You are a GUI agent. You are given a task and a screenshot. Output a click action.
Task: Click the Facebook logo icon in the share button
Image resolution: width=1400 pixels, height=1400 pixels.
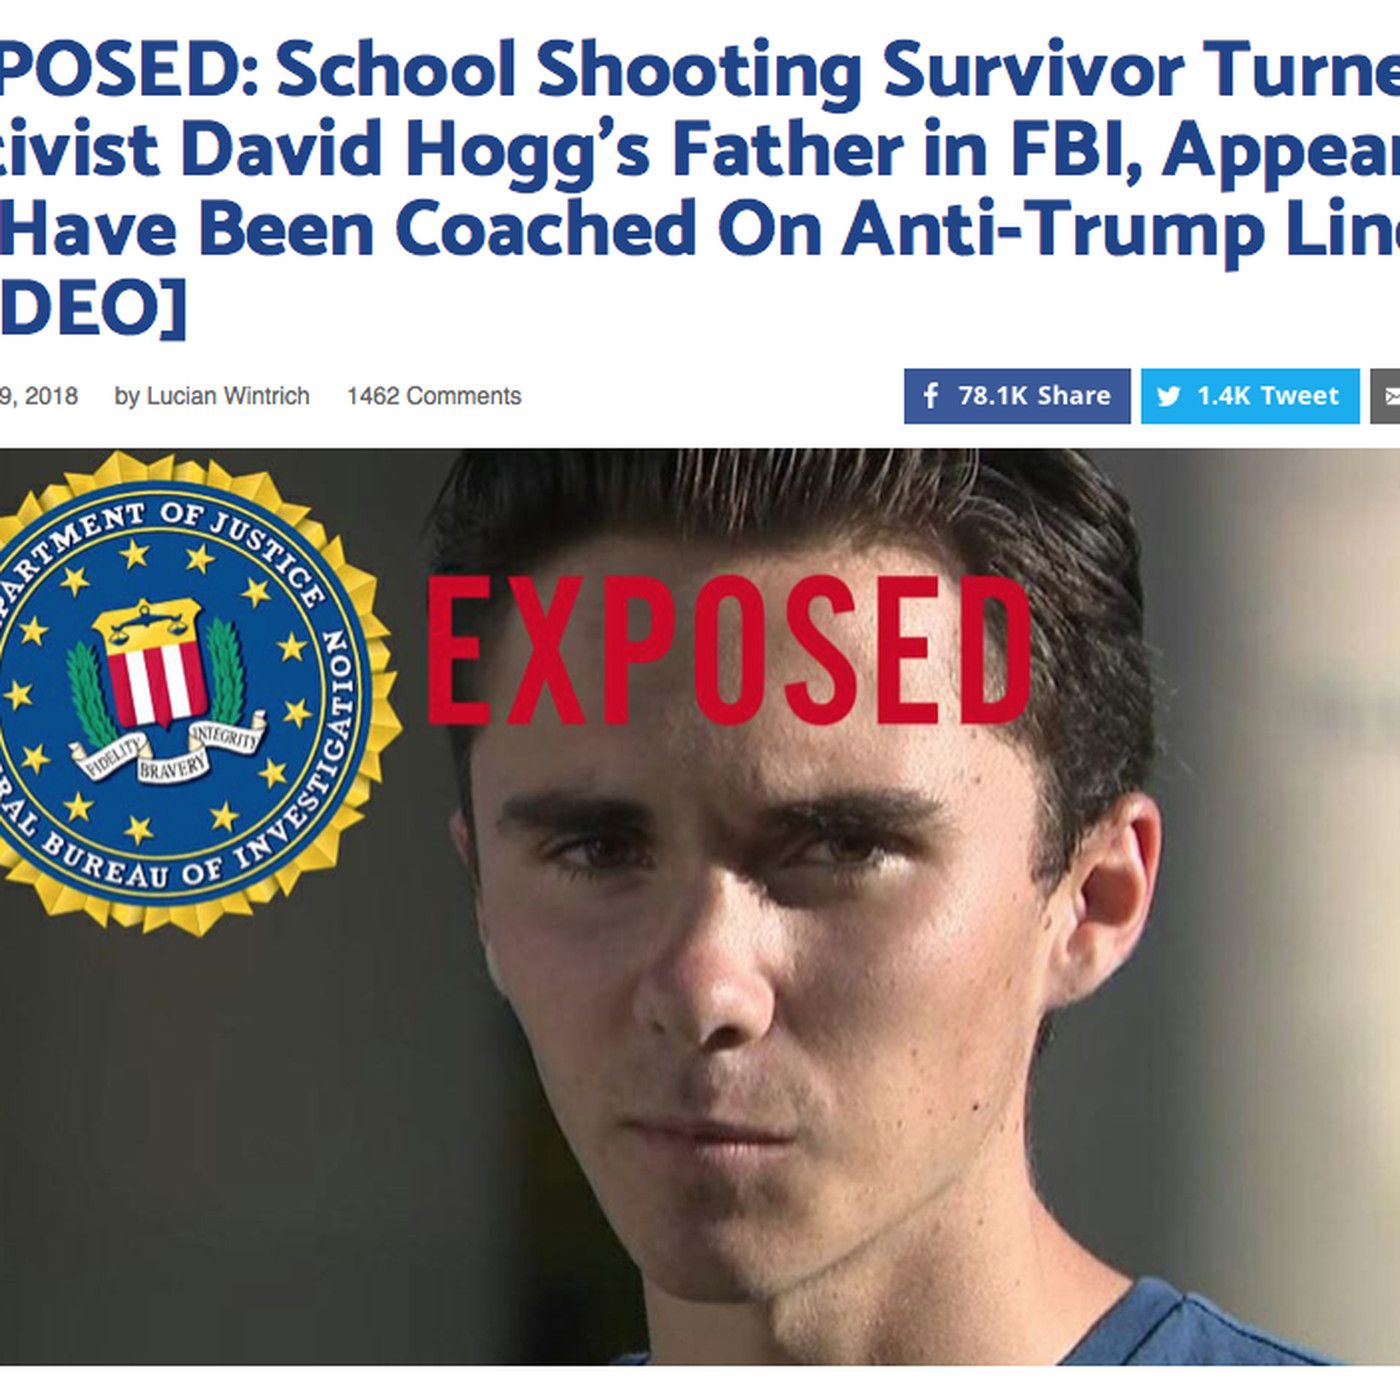click(x=931, y=396)
